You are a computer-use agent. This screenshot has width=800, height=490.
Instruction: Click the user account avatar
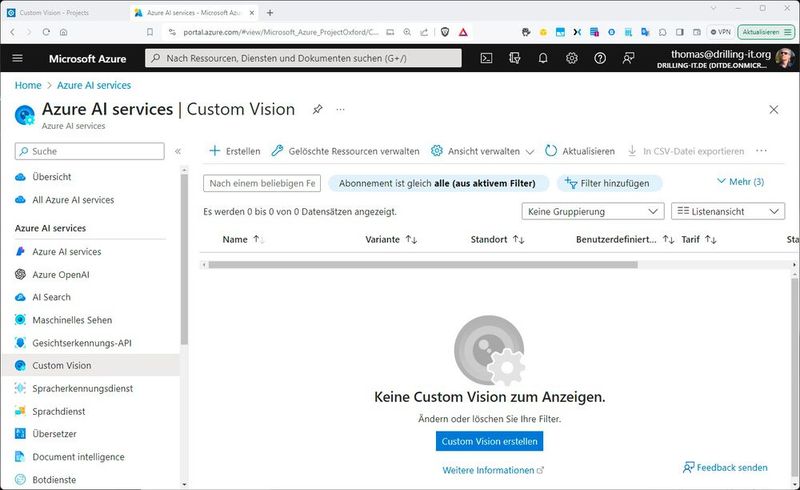click(x=784, y=58)
